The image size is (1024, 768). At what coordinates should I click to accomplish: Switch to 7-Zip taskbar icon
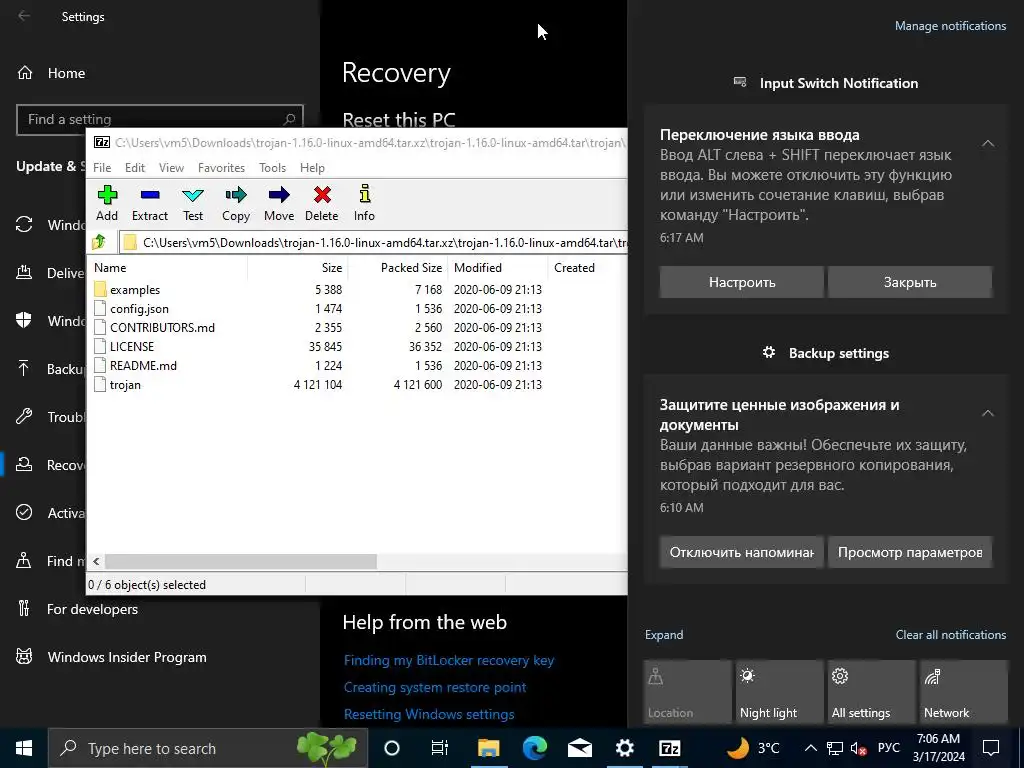pos(670,748)
